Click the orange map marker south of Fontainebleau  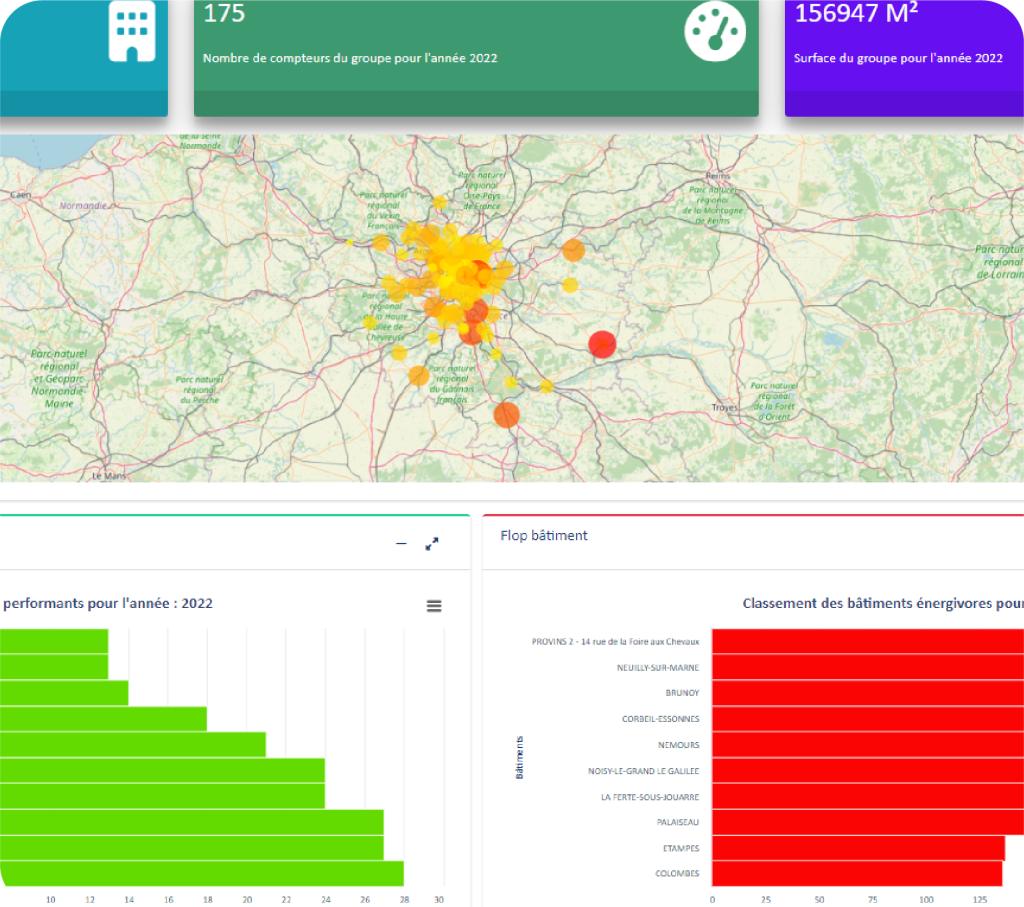(x=506, y=415)
